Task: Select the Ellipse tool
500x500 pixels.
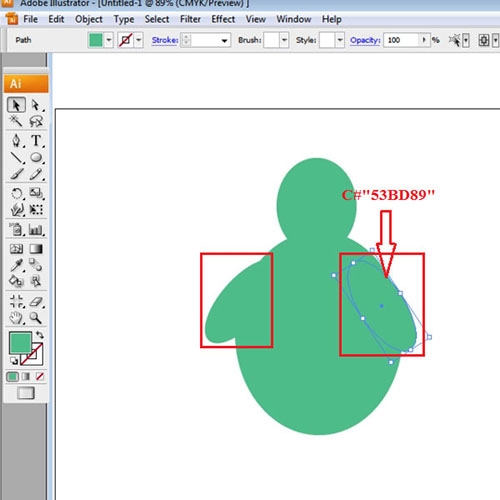Action: click(x=36, y=157)
